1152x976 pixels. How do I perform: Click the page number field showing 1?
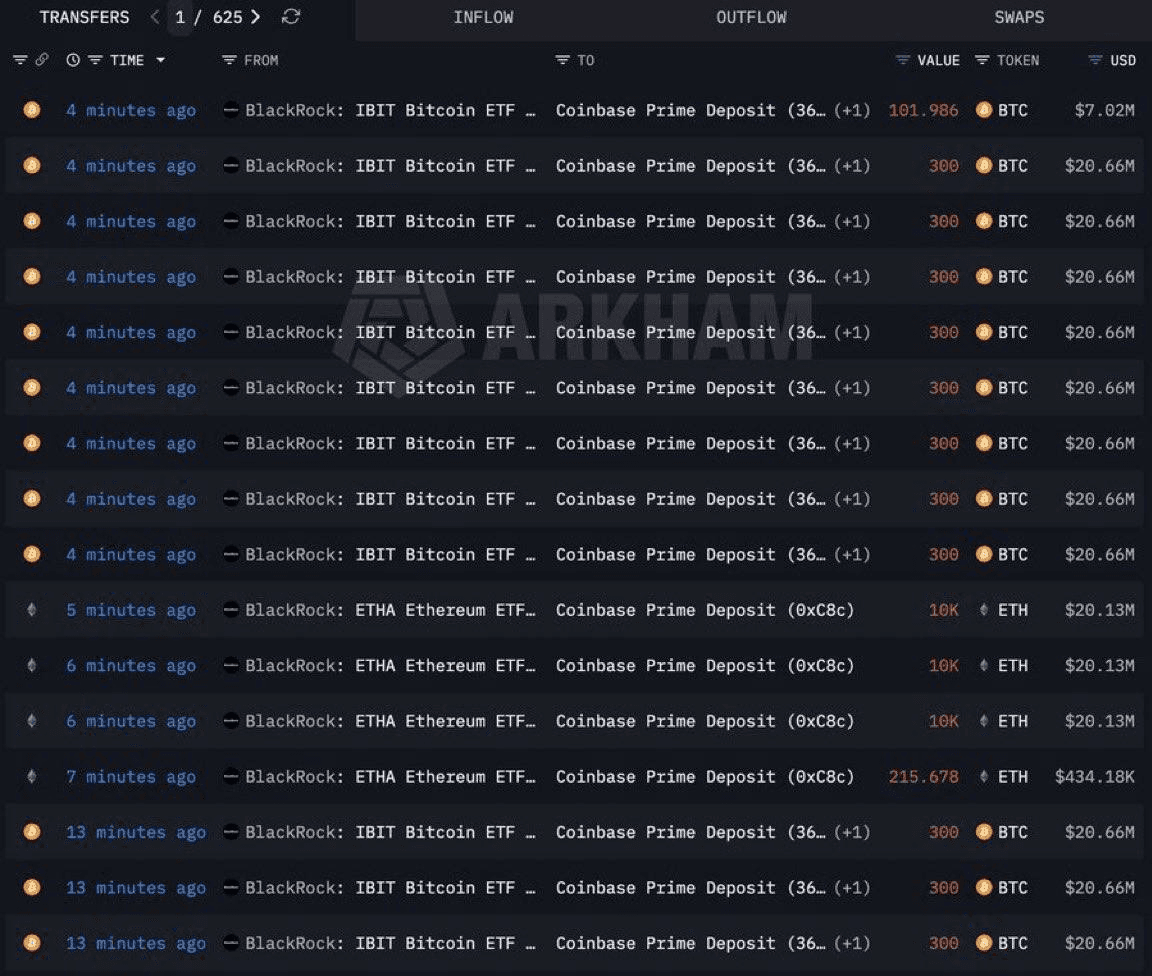click(x=180, y=17)
